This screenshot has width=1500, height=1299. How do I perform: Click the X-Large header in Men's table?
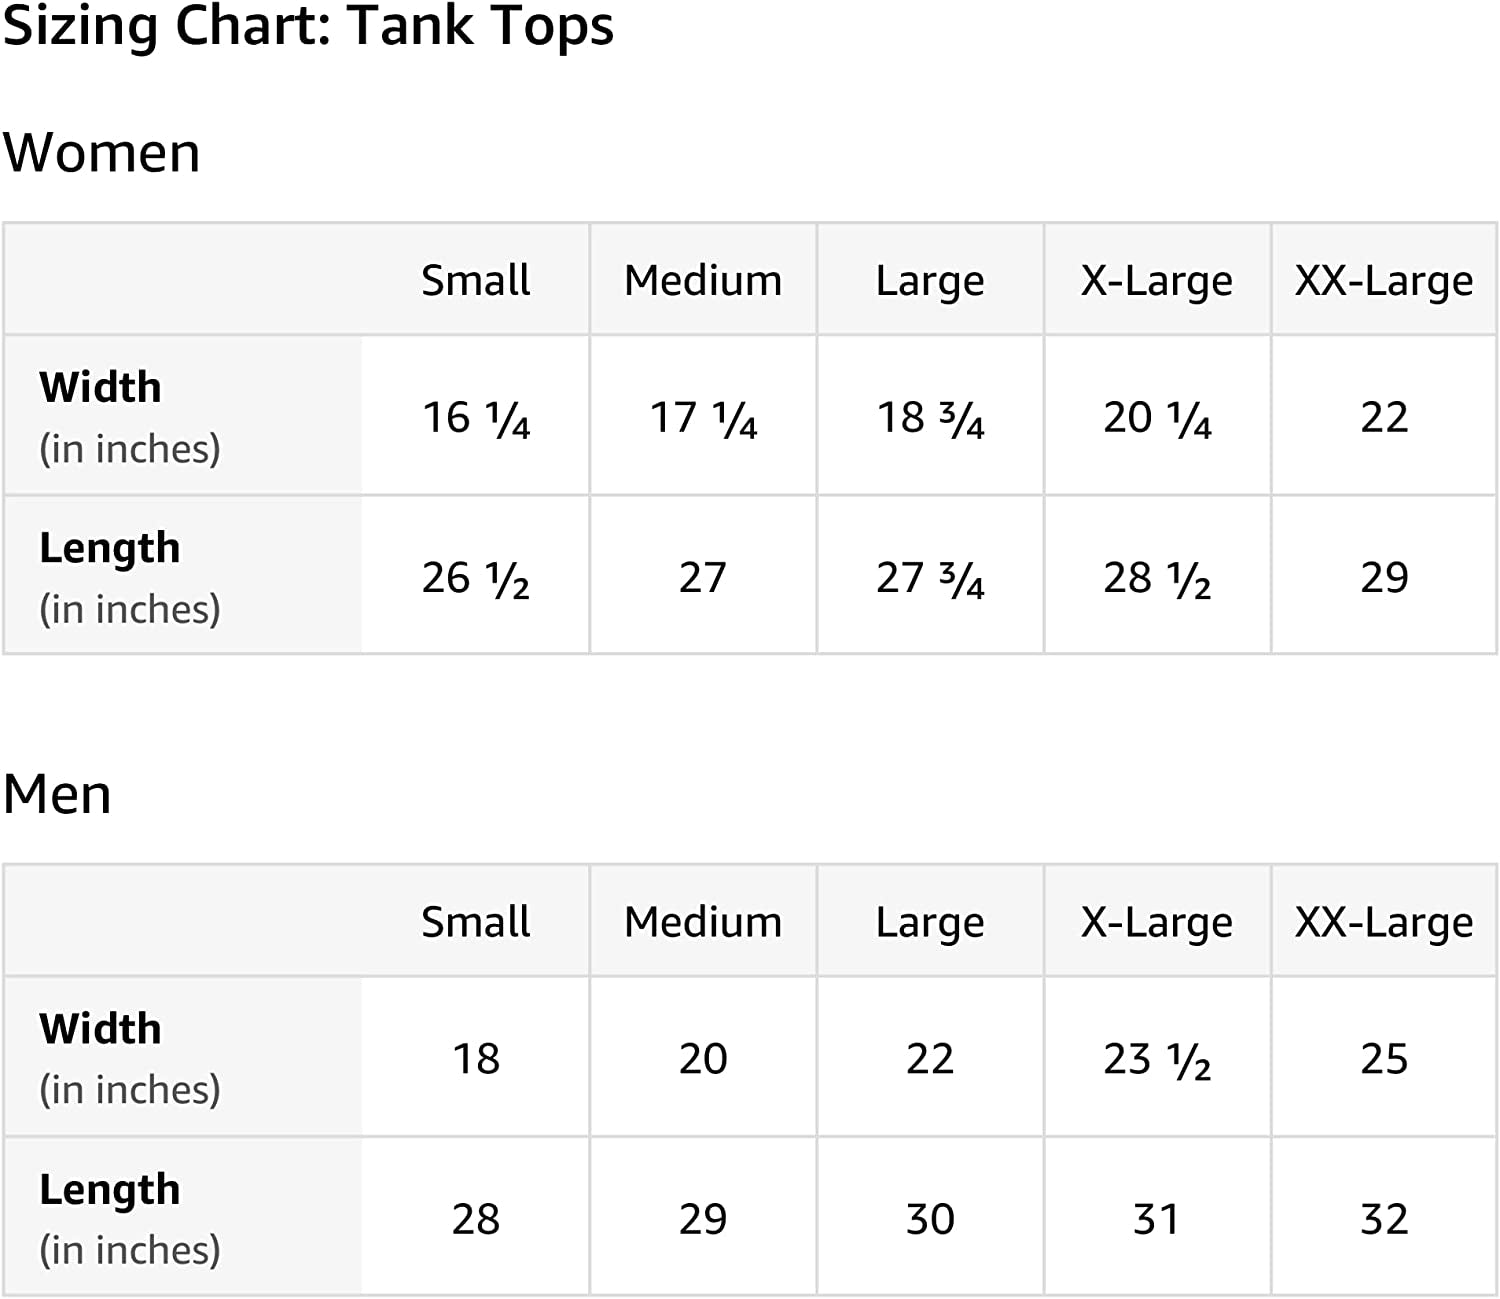(1157, 921)
